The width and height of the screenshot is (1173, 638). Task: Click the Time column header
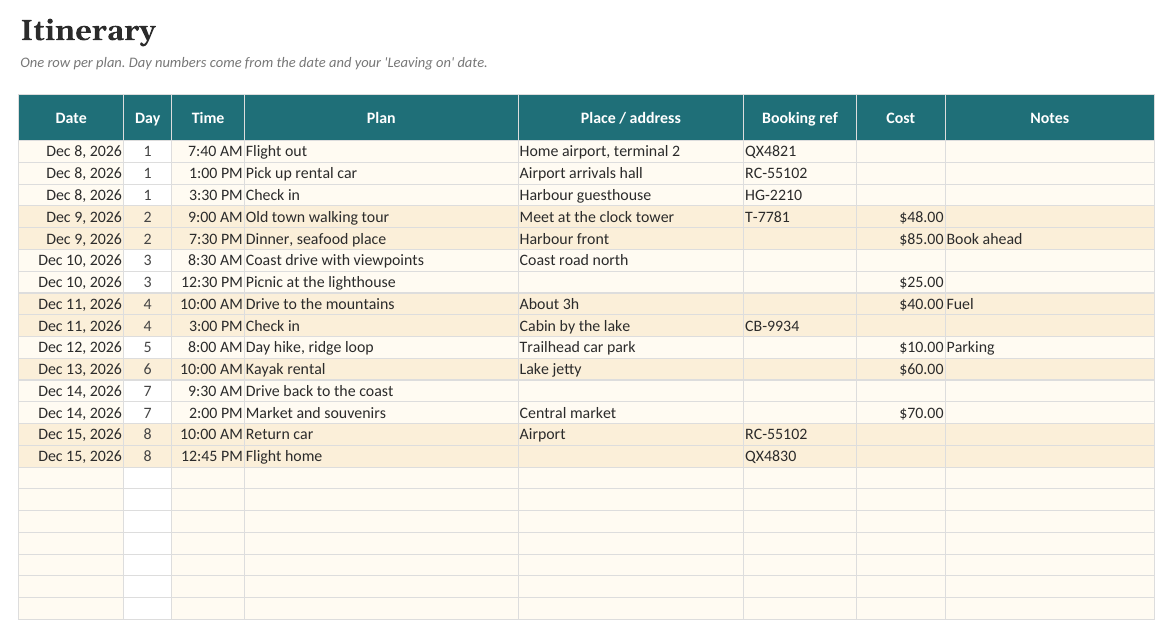[x=208, y=117]
